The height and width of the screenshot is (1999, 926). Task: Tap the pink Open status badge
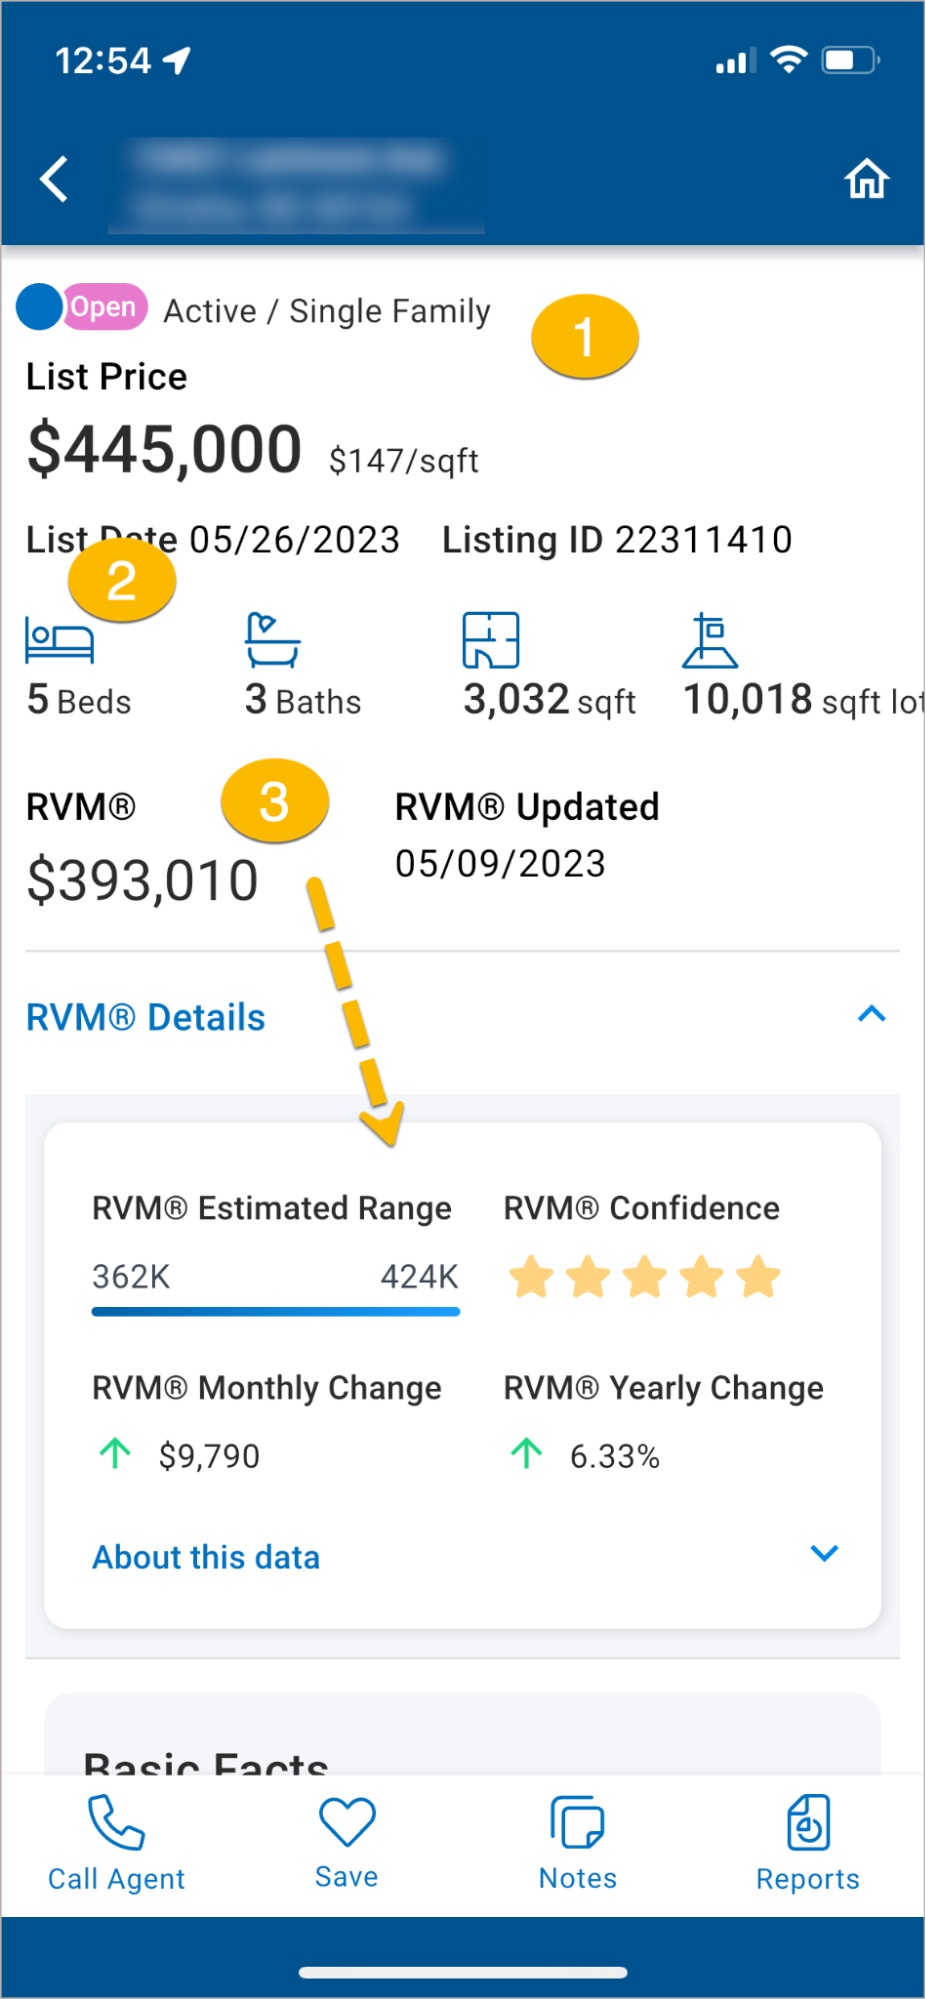click(x=104, y=307)
